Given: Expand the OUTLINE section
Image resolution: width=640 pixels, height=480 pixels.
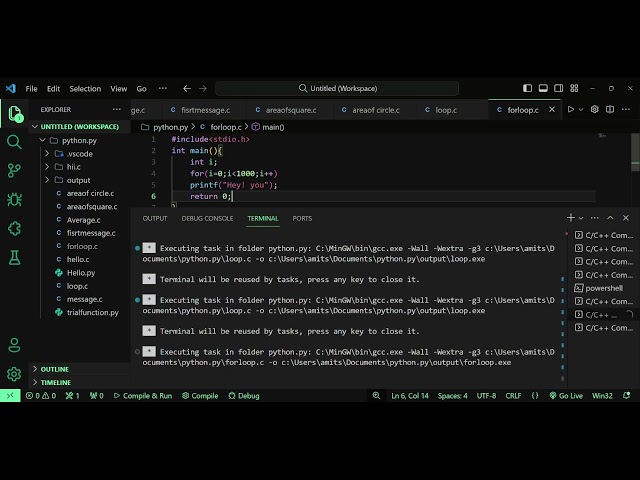Looking at the screenshot, I should pos(79,369).
